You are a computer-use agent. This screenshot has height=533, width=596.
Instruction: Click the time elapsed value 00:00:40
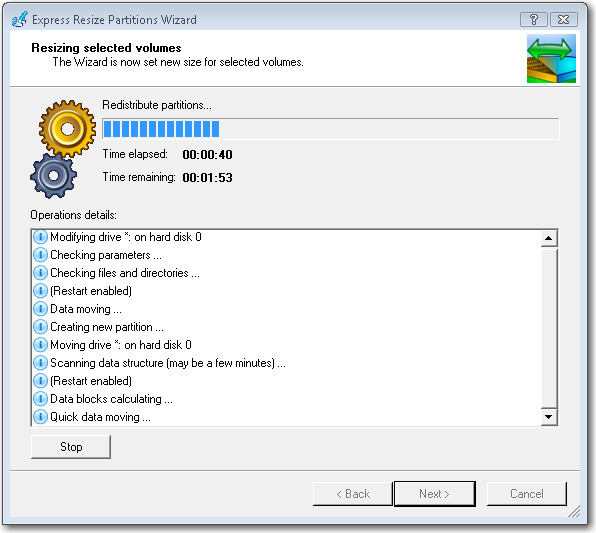pyautogui.click(x=208, y=154)
